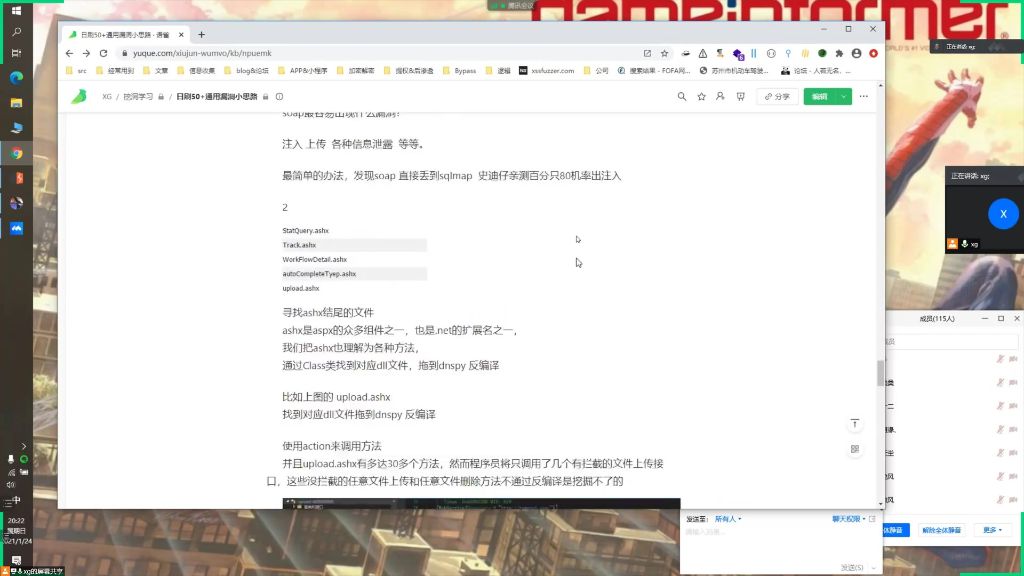Launch Microsoft Edge from taskbar
Viewport: 1024px width, 576px height.
pos(16,78)
